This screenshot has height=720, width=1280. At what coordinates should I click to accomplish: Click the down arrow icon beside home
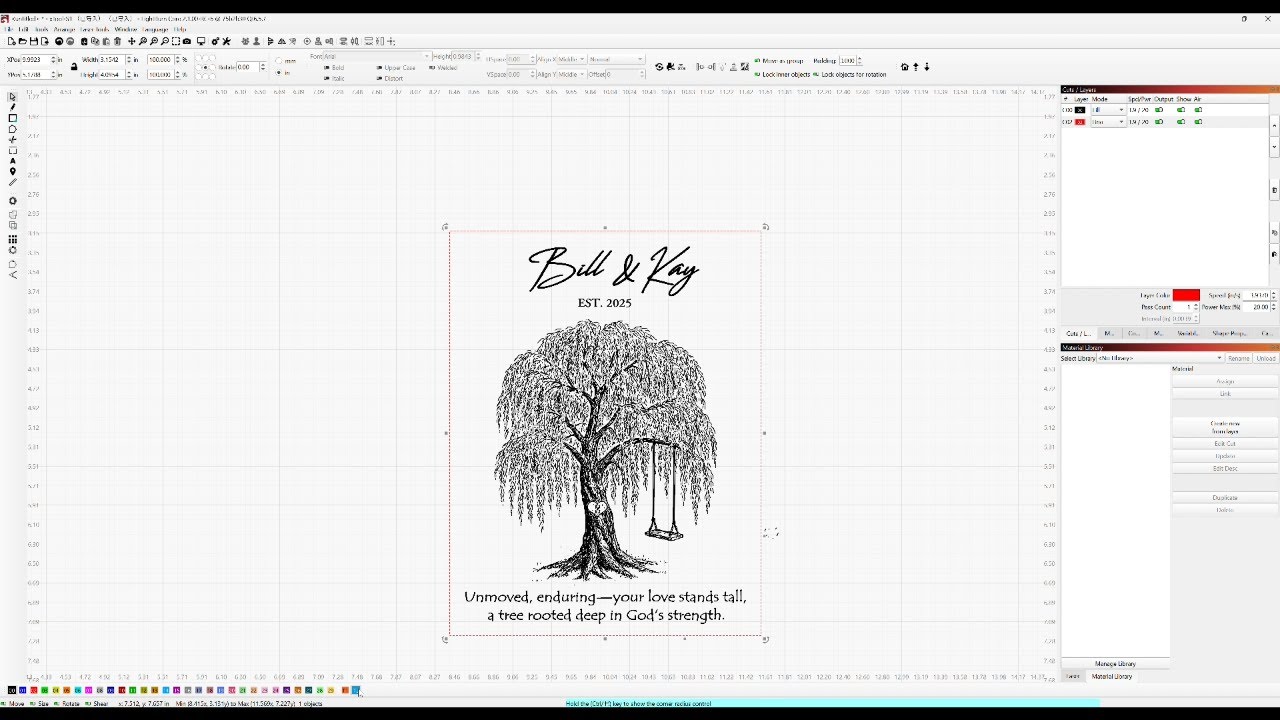[927, 67]
